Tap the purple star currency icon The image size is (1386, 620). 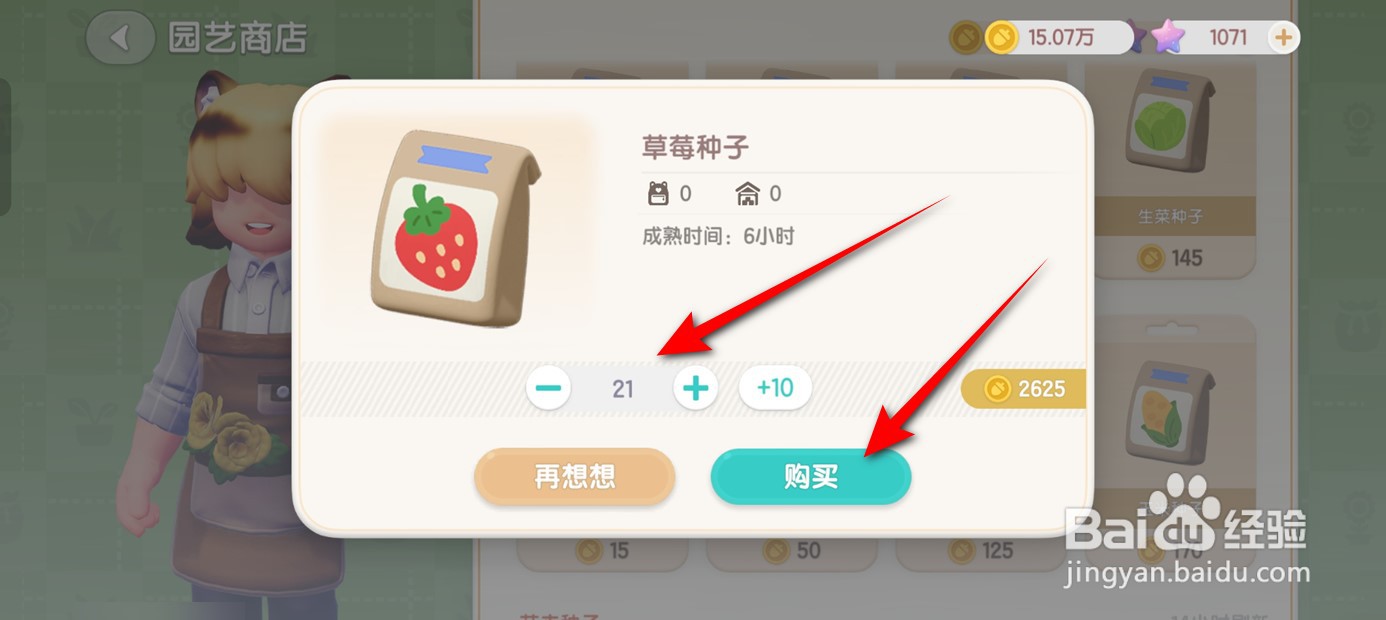click(x=1166, y=38)
